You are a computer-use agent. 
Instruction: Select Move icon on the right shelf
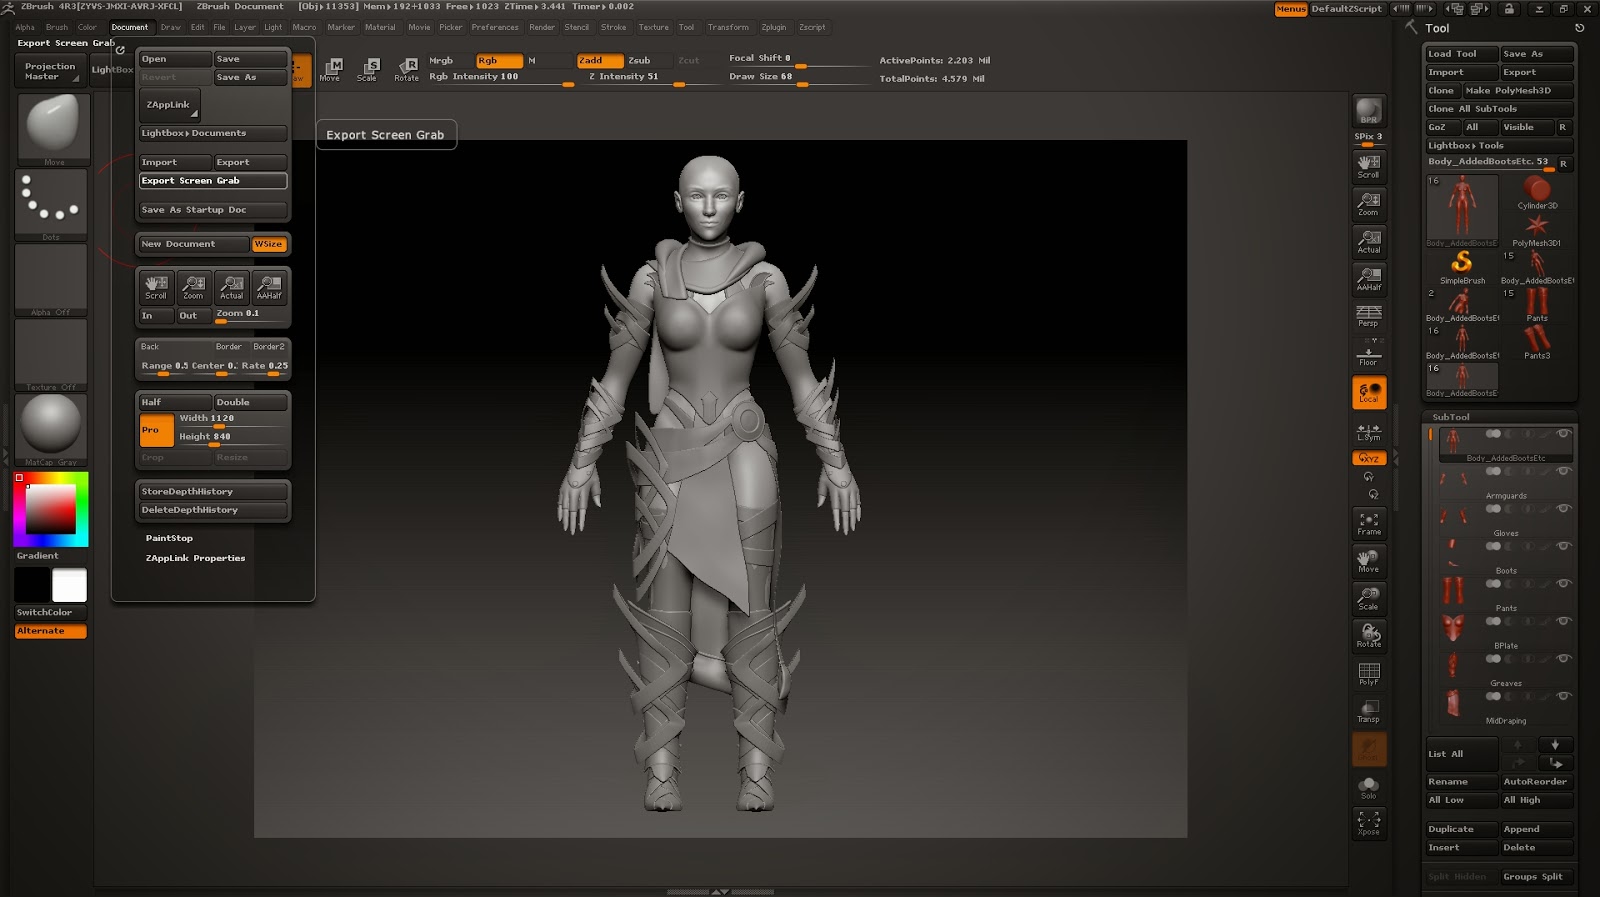(x=1368, y=561)
